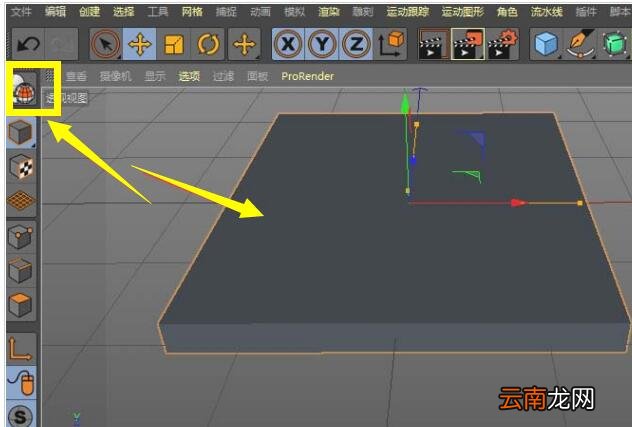
Task: Click the blue Z-axis gizmo handle
Action: click(x=413, y=161)
